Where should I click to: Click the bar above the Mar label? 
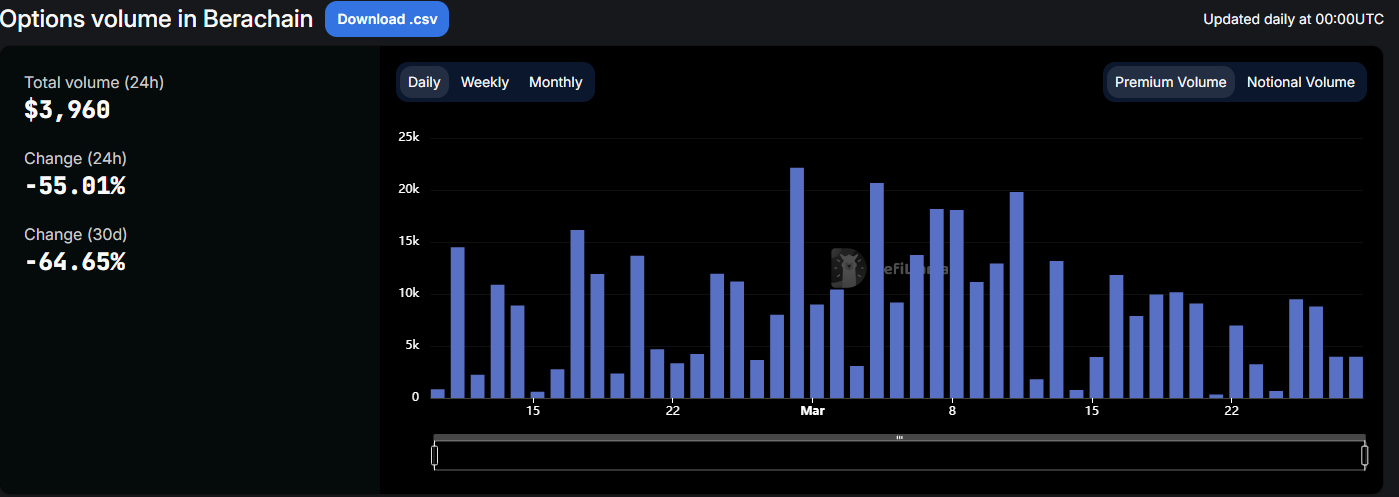(817, 351)
